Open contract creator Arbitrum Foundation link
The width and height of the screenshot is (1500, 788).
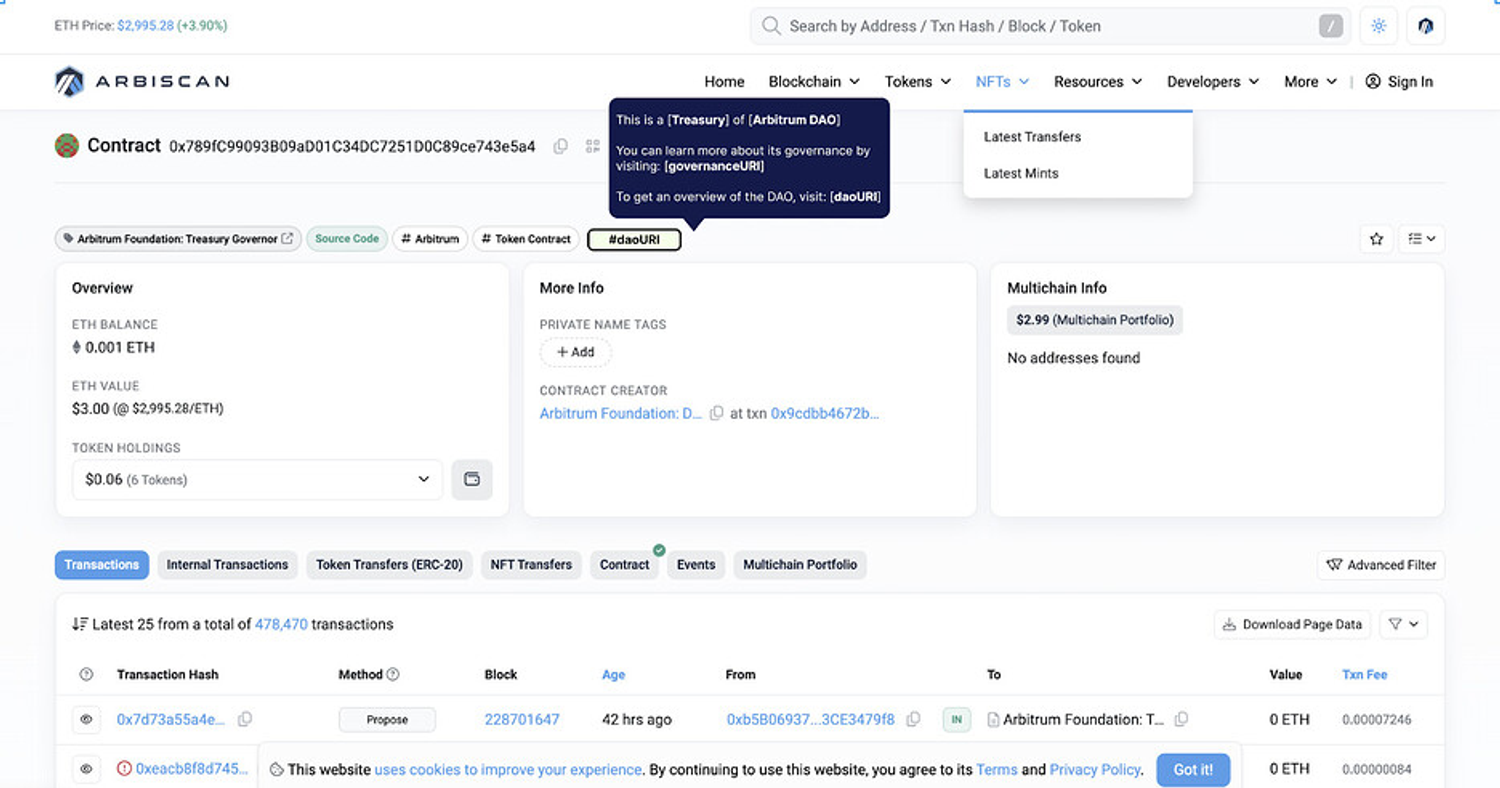621,413
